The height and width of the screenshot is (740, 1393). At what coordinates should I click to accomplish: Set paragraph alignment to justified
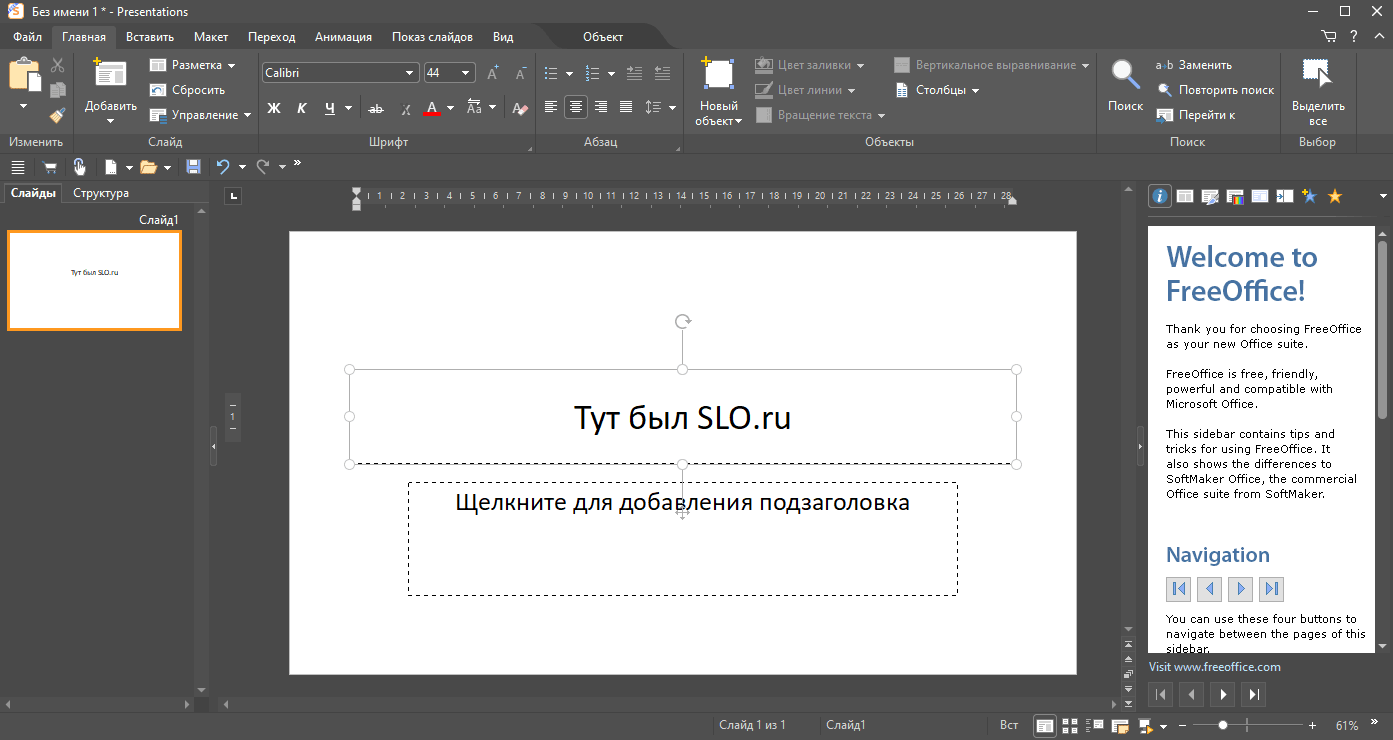(626, 106)
